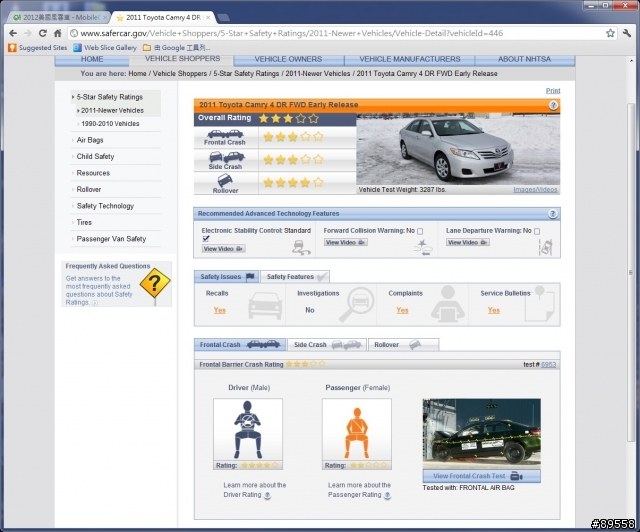Image resolution: width=640 pixels, height=532 pixels.
Task: Toggle the Lane Departure Warning checkbox
Action: (x=537, y=231)
